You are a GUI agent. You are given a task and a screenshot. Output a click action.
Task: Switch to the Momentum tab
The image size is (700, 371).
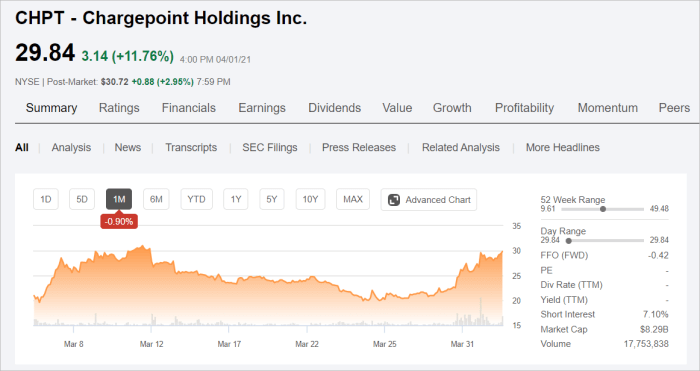click(x=608, y=108)
